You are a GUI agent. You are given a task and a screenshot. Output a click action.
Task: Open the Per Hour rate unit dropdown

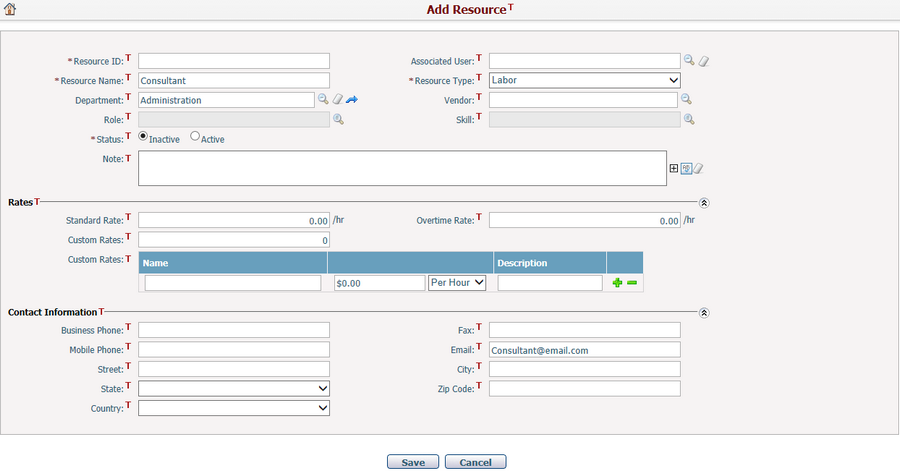pos(457,283)
